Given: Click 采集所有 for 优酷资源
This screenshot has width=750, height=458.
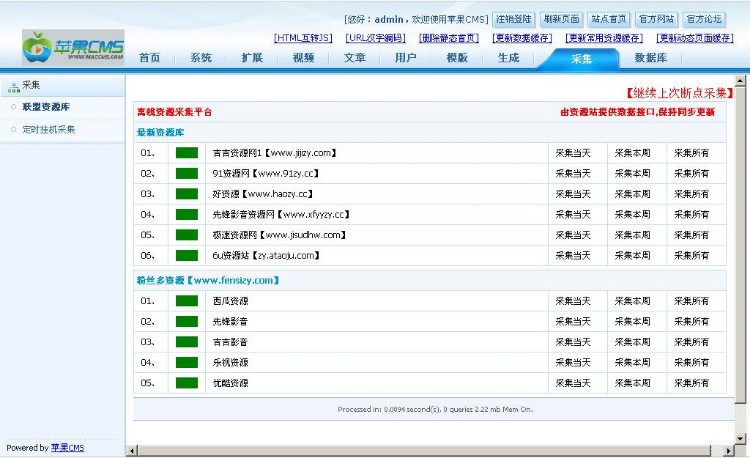Looking at the screenshot, I should point(692,383).
